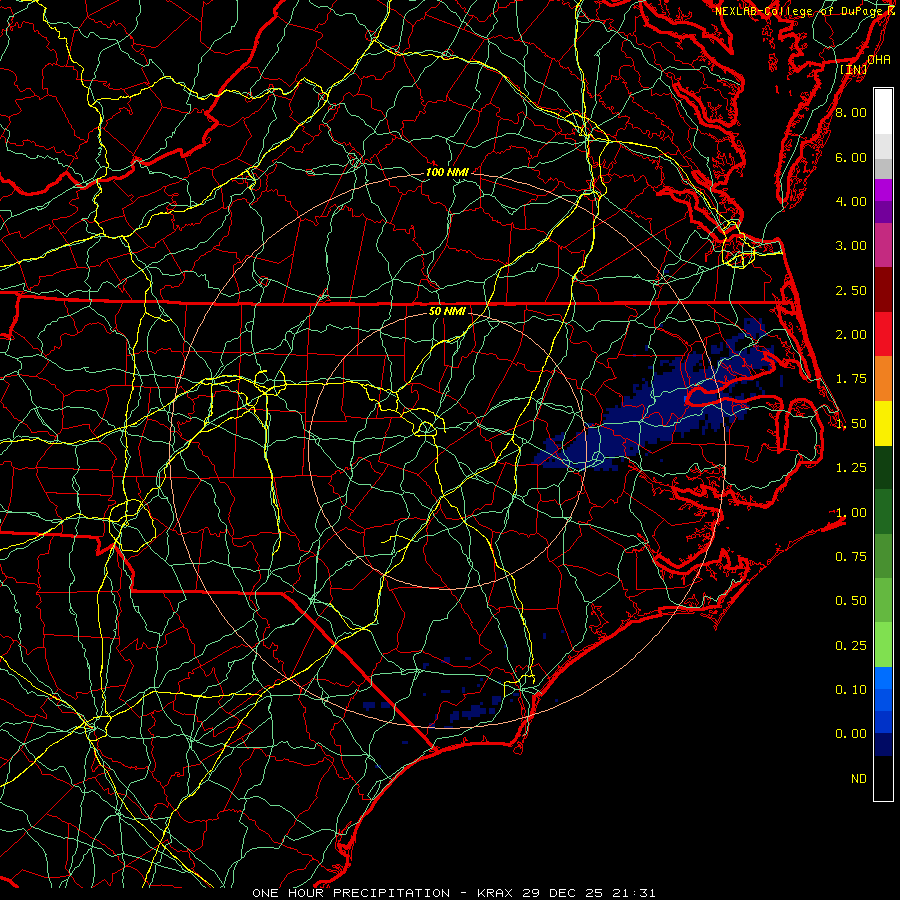Click the darkest green 1.25 legend swatch
The height and width of the screenshot is (900, 900).
[x=883, y=467]
